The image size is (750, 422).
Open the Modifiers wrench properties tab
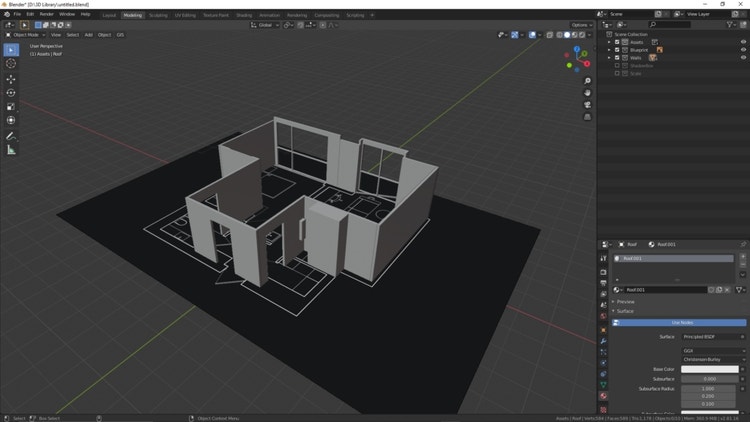click(x=604, y=340)
